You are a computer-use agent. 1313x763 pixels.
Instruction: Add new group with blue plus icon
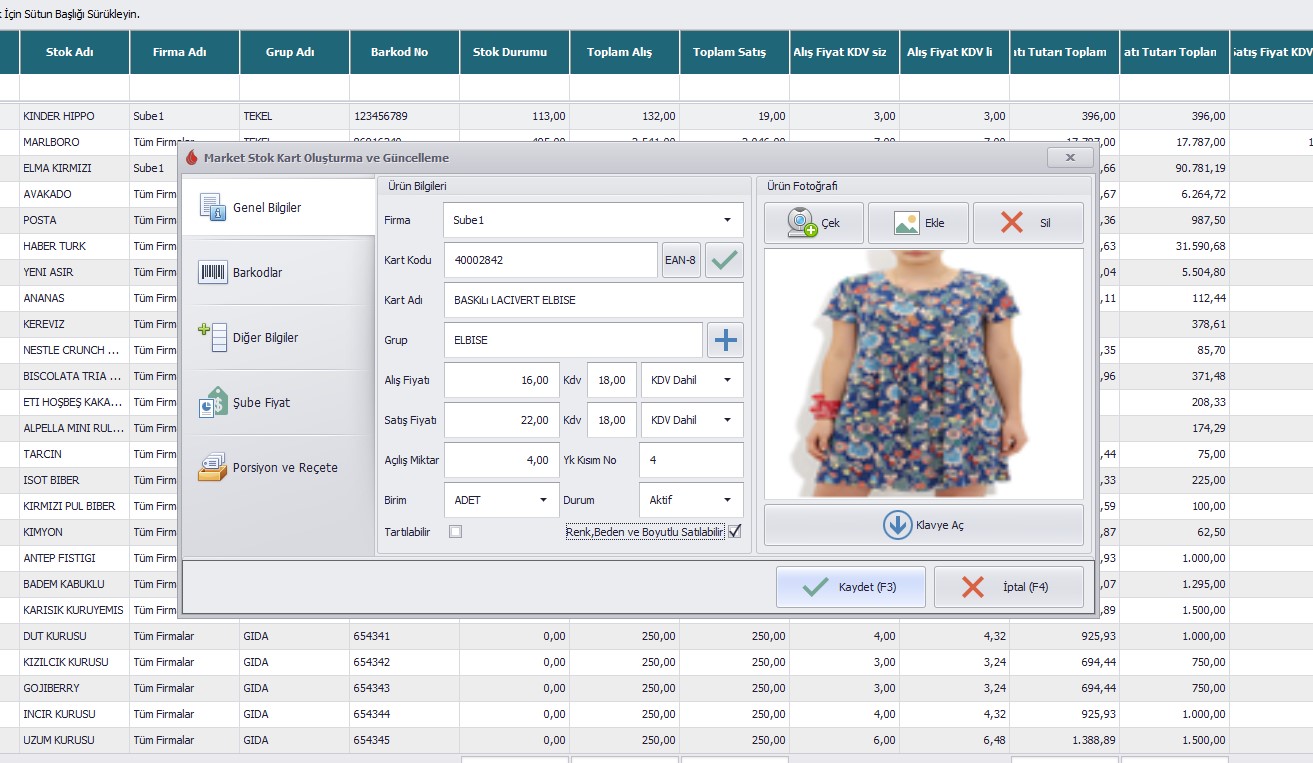click(726, 340)
